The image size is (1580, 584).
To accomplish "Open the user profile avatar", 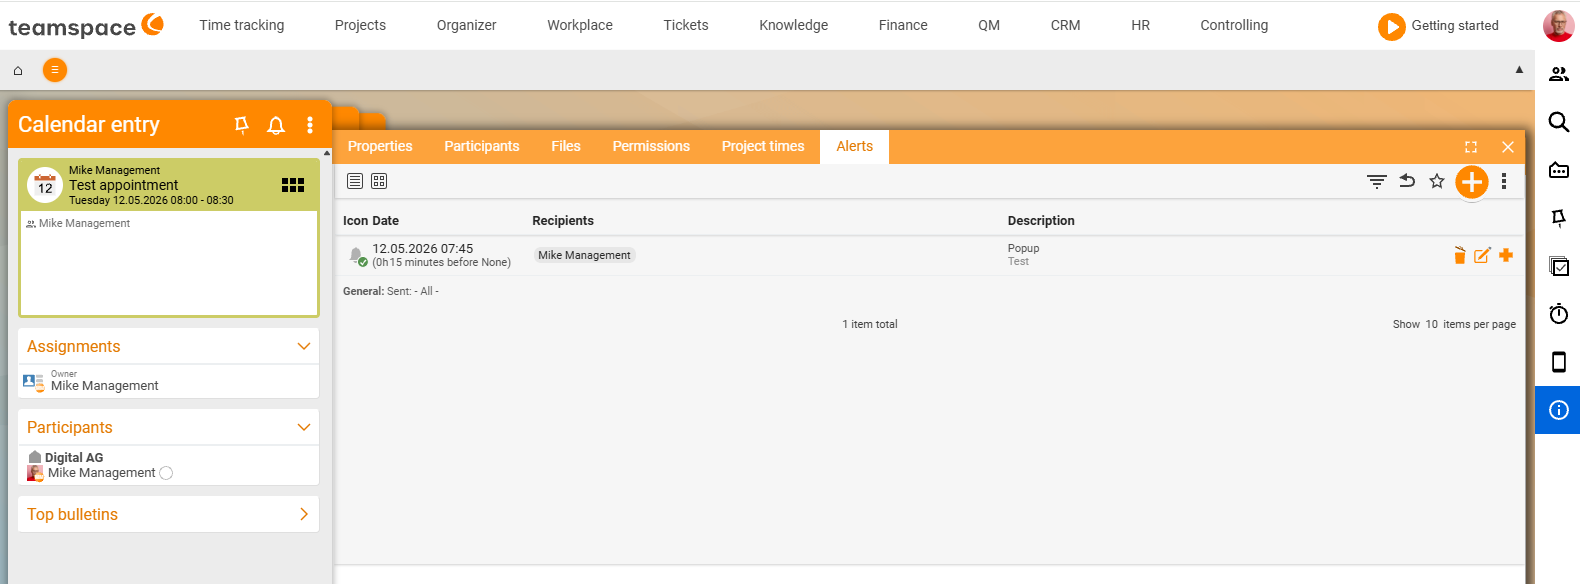I will (1558, 26).
